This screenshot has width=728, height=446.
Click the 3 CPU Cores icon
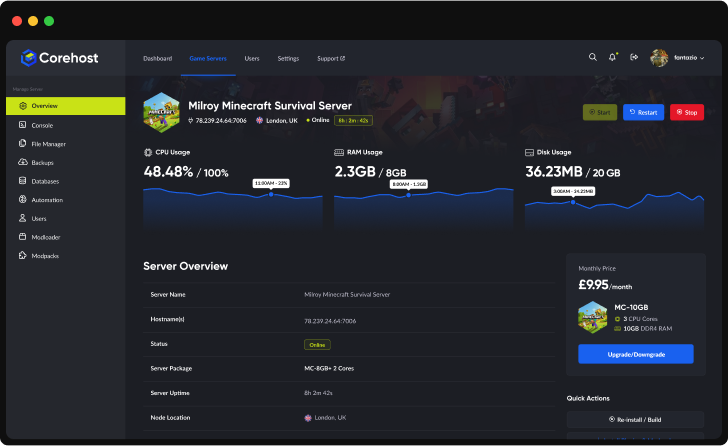[x=618, y=319]
